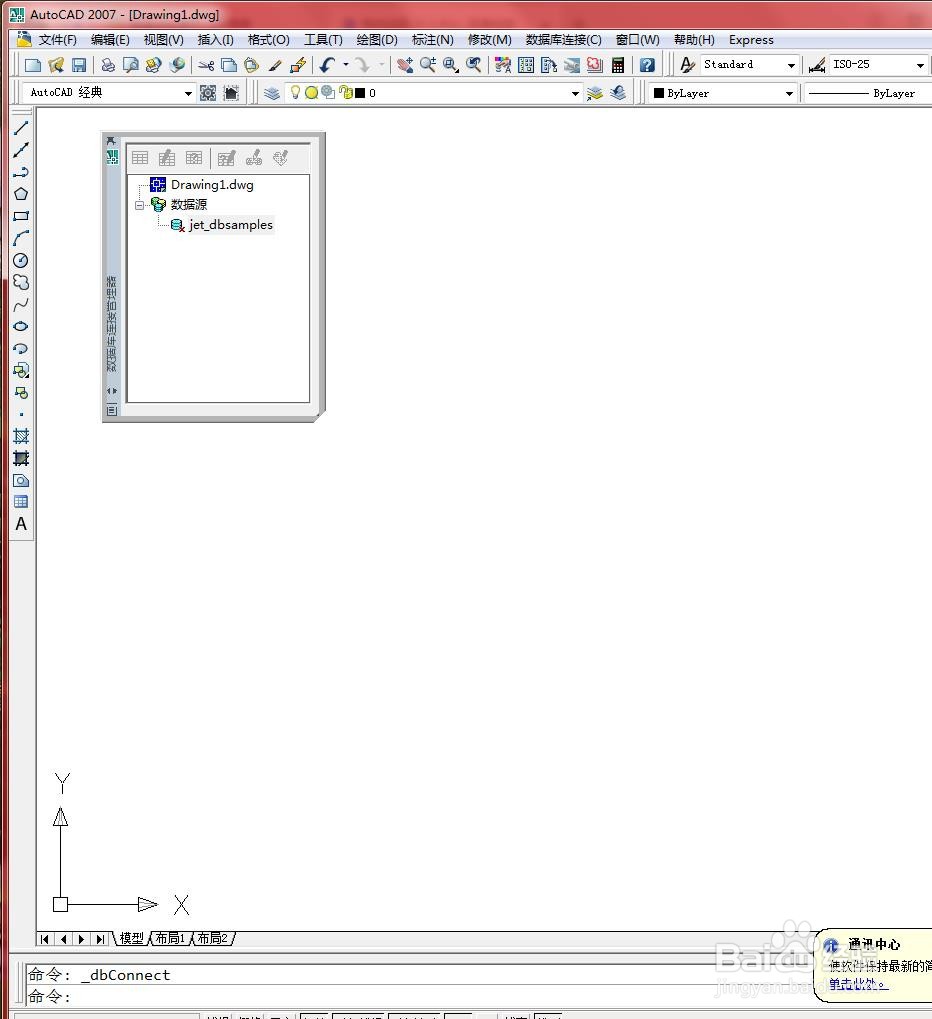
Task: Select the Multiline Text A tool
Action: point(21,524)
